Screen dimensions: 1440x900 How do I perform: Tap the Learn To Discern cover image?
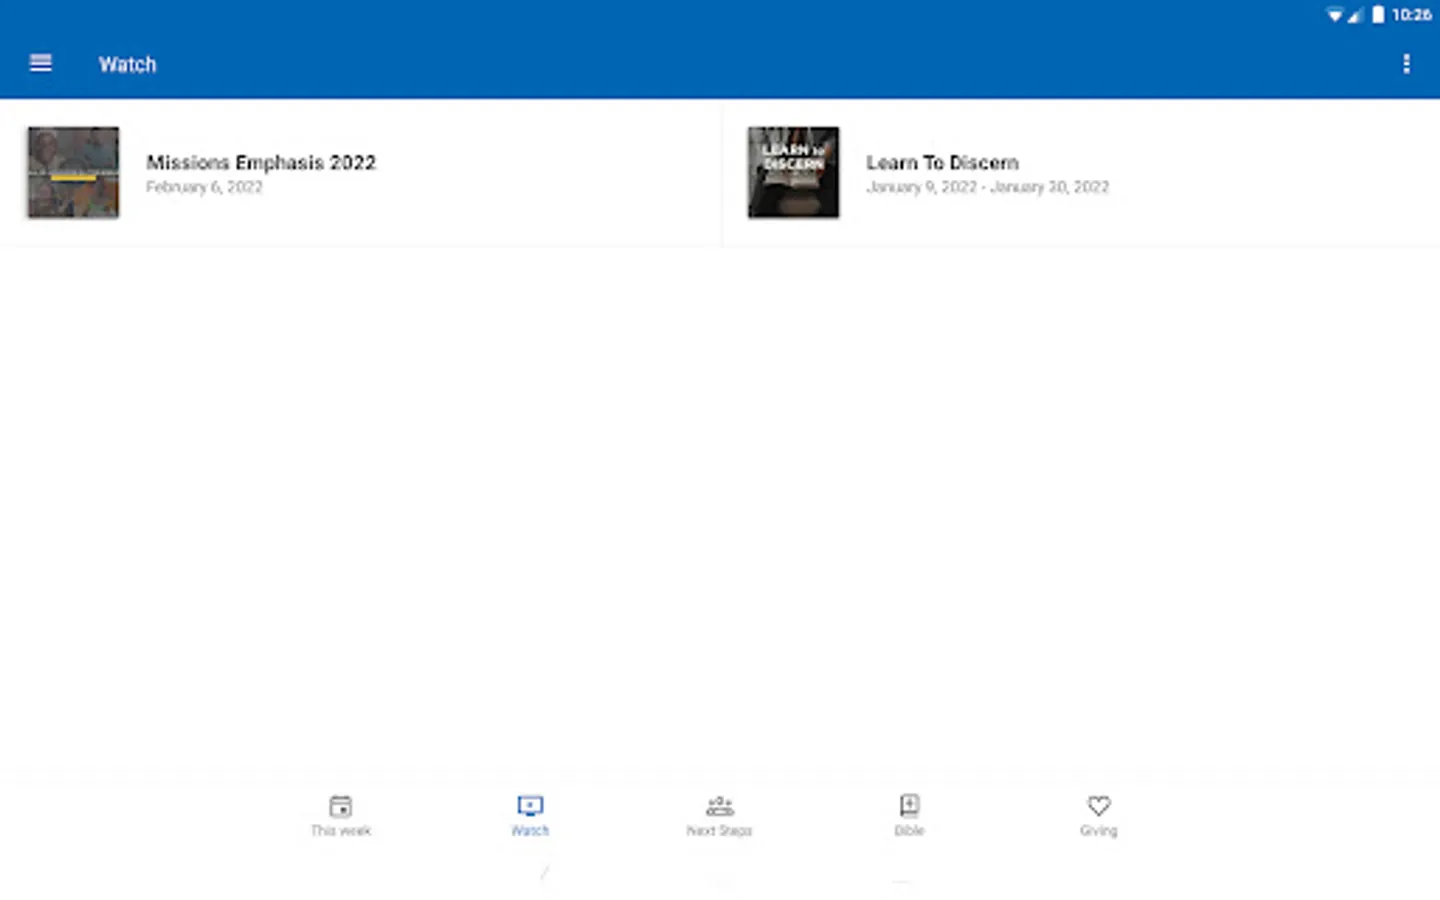coord(793,172)
